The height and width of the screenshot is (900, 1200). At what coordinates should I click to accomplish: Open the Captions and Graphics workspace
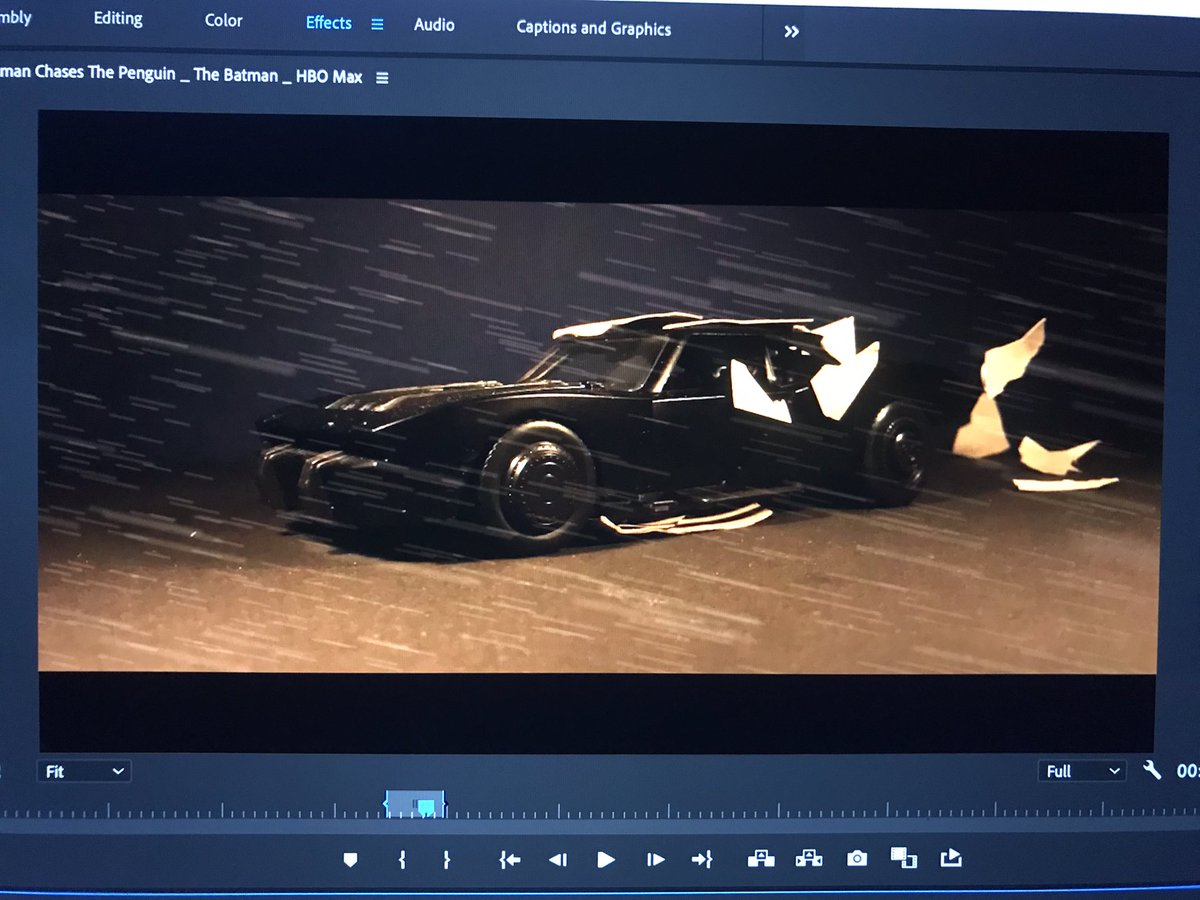tap(593, 28)
